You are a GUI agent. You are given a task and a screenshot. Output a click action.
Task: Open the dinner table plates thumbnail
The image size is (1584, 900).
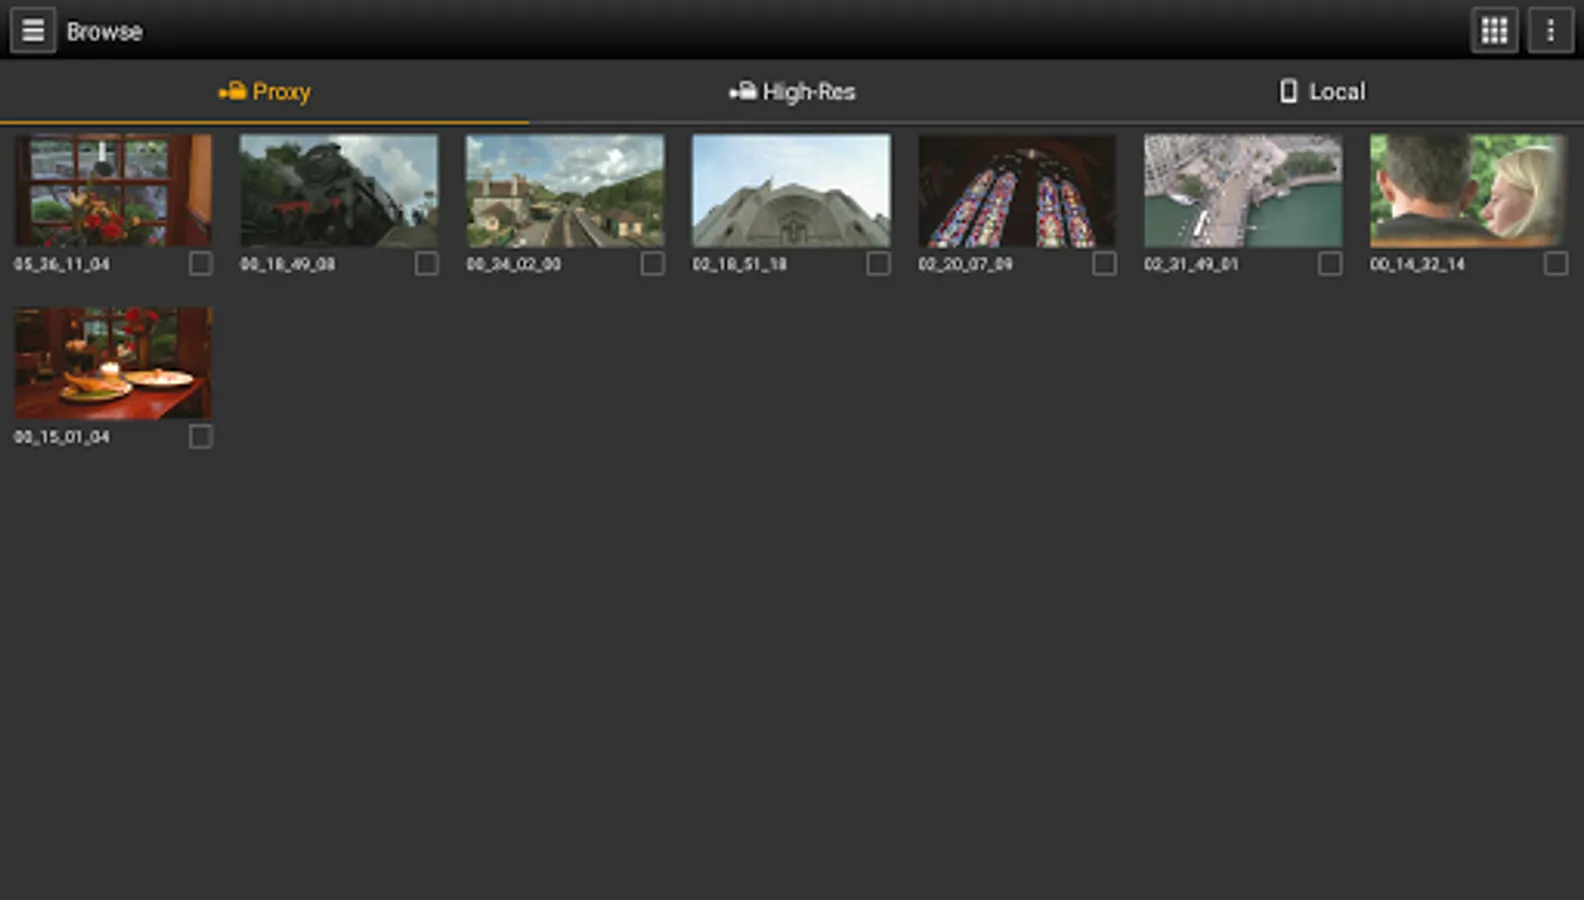[112, 363]
